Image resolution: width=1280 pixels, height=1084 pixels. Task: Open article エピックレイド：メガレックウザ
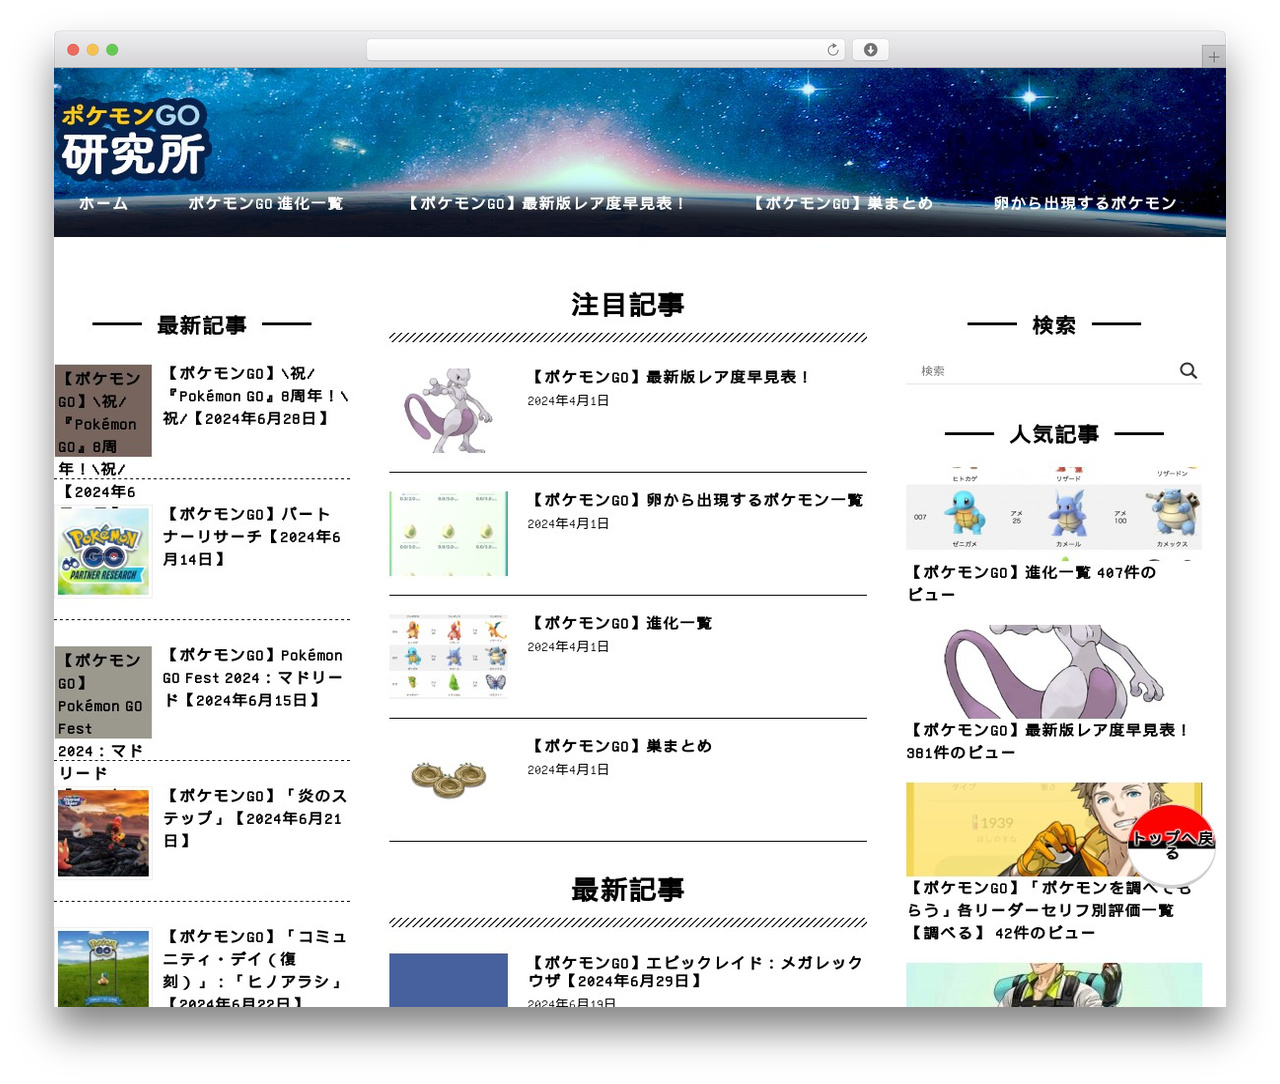pos(696,971)
